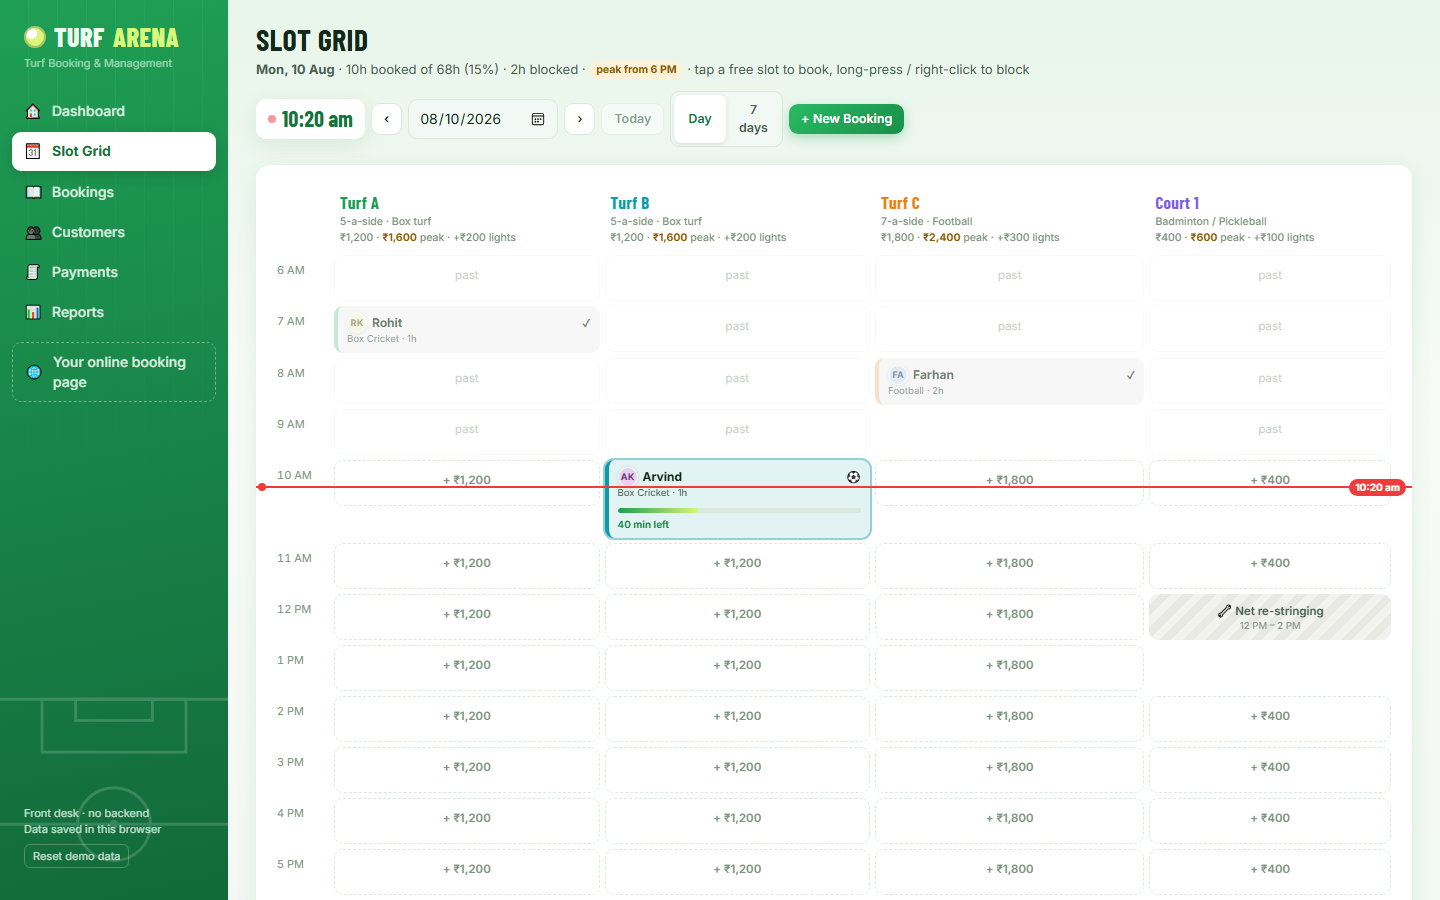
Task: Click the Bookings sidebar icon
Action: (x=33, y=192)
